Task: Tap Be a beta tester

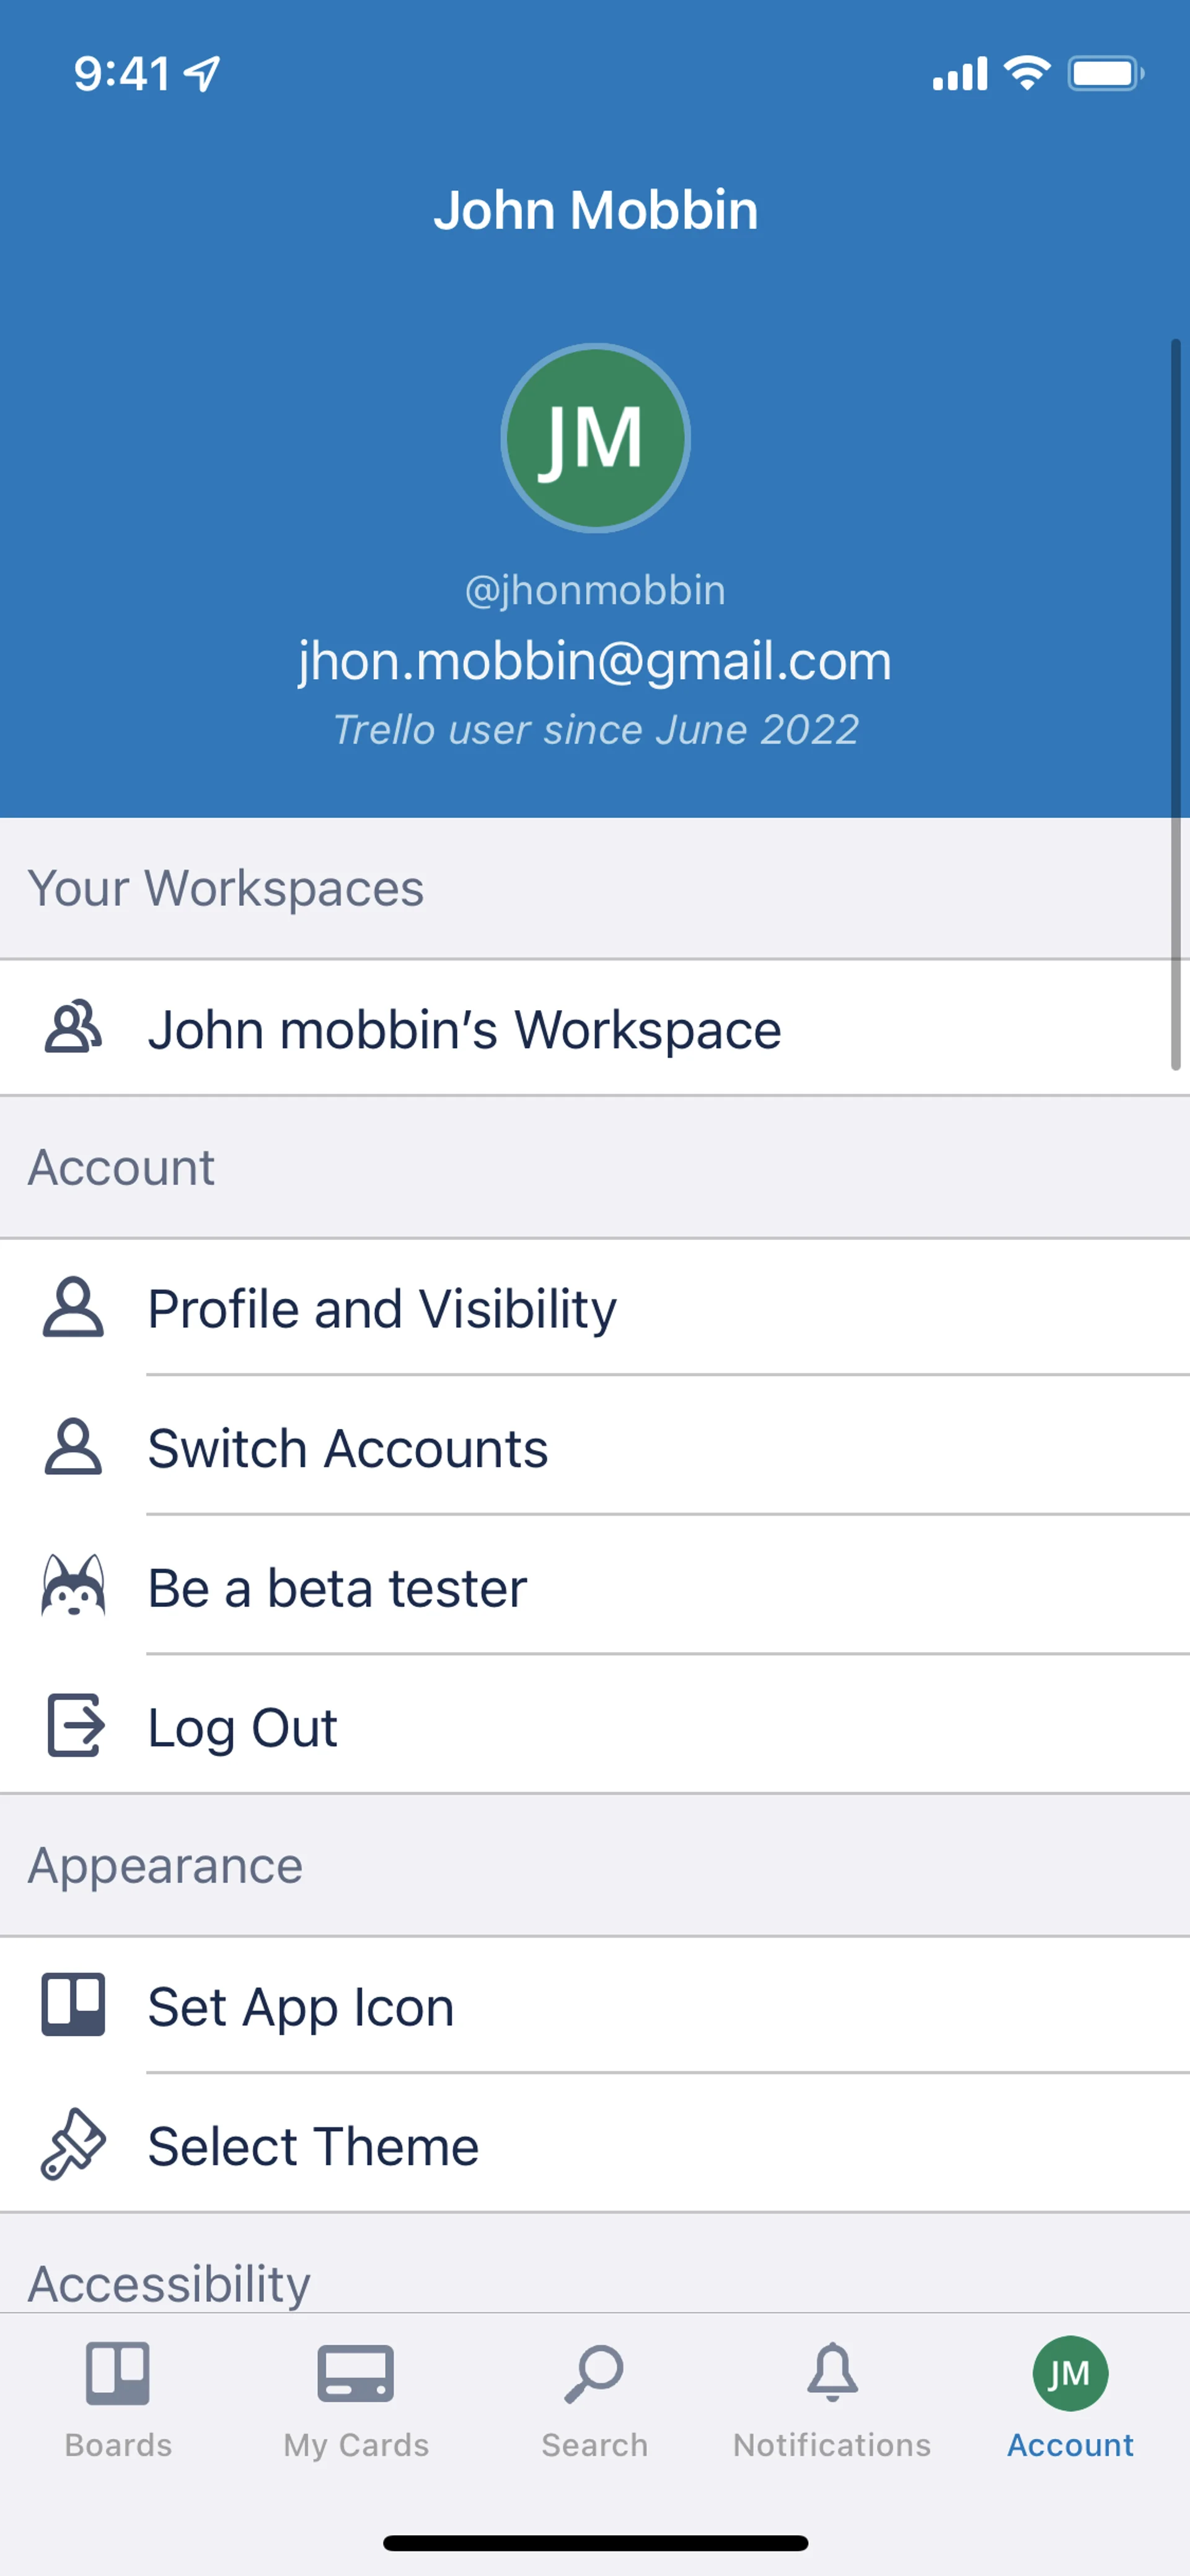Action: (x=337, y=1588)
